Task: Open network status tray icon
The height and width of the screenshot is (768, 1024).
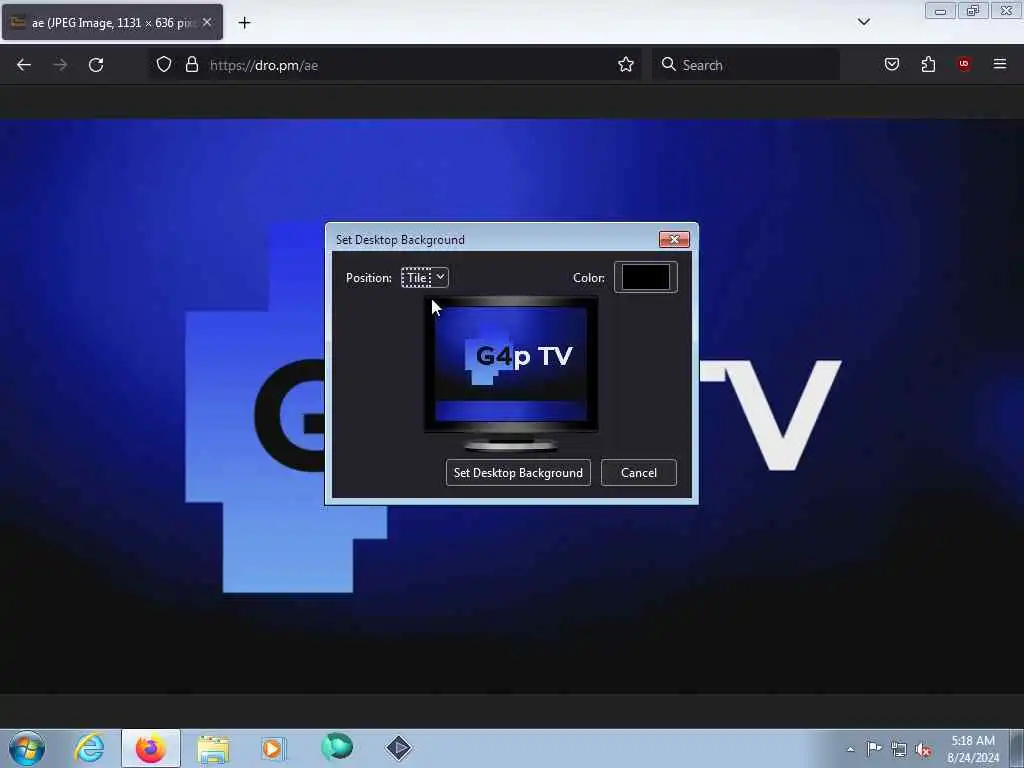Action: (x=899, y=749)
